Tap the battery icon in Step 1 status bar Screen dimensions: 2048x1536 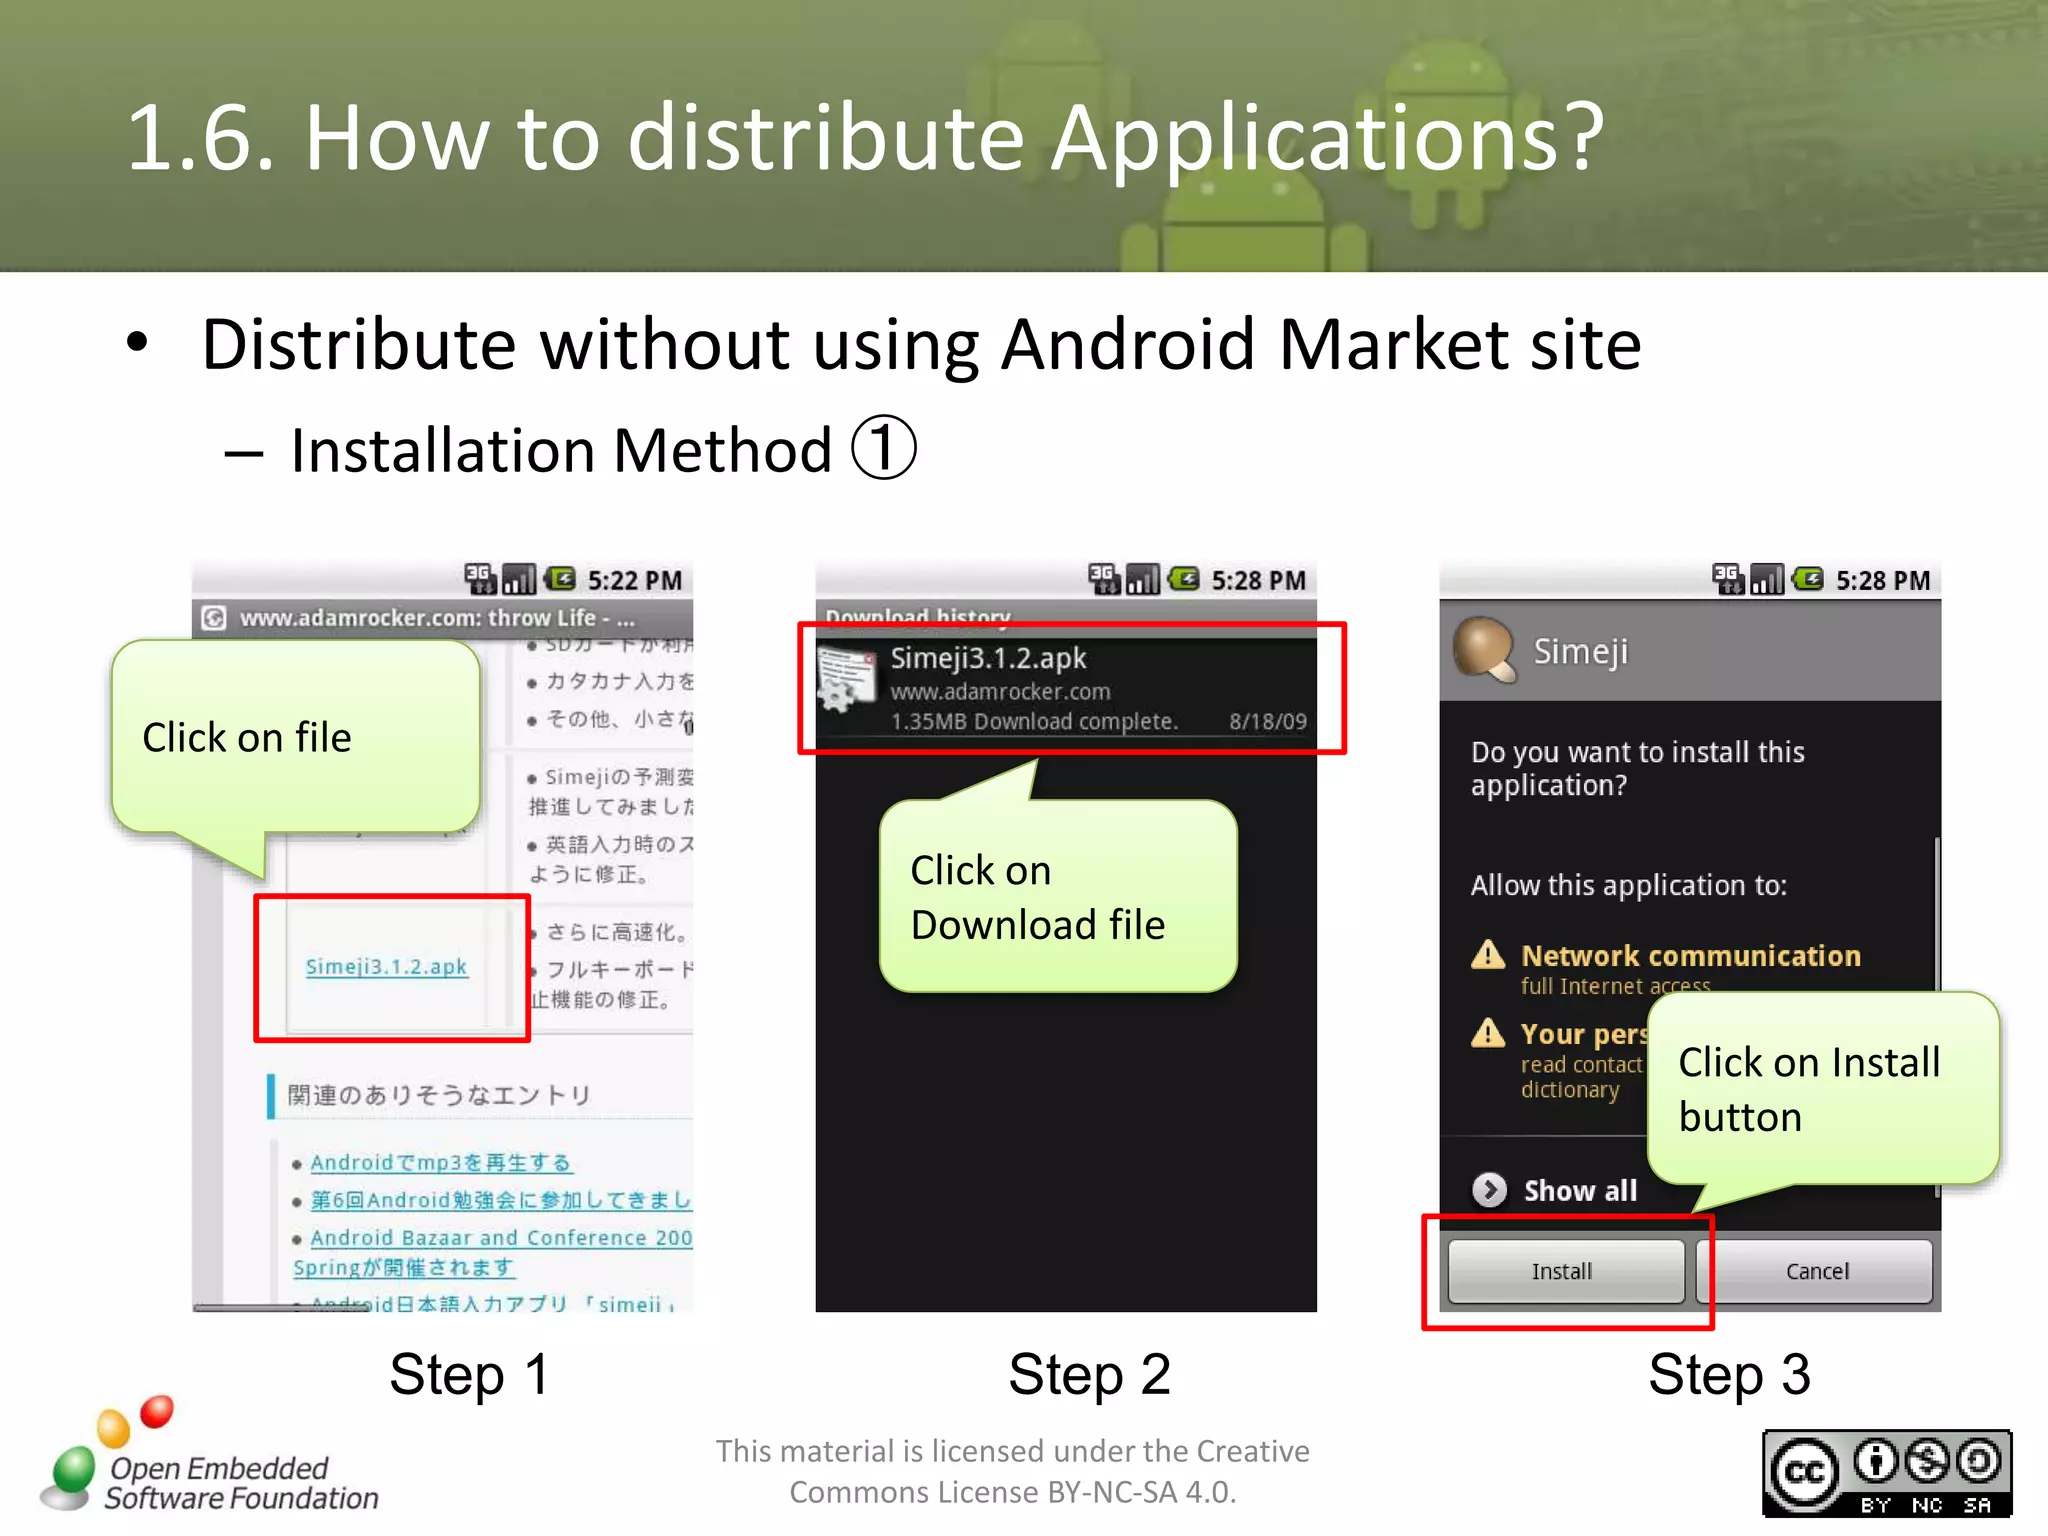coord(560,578)
